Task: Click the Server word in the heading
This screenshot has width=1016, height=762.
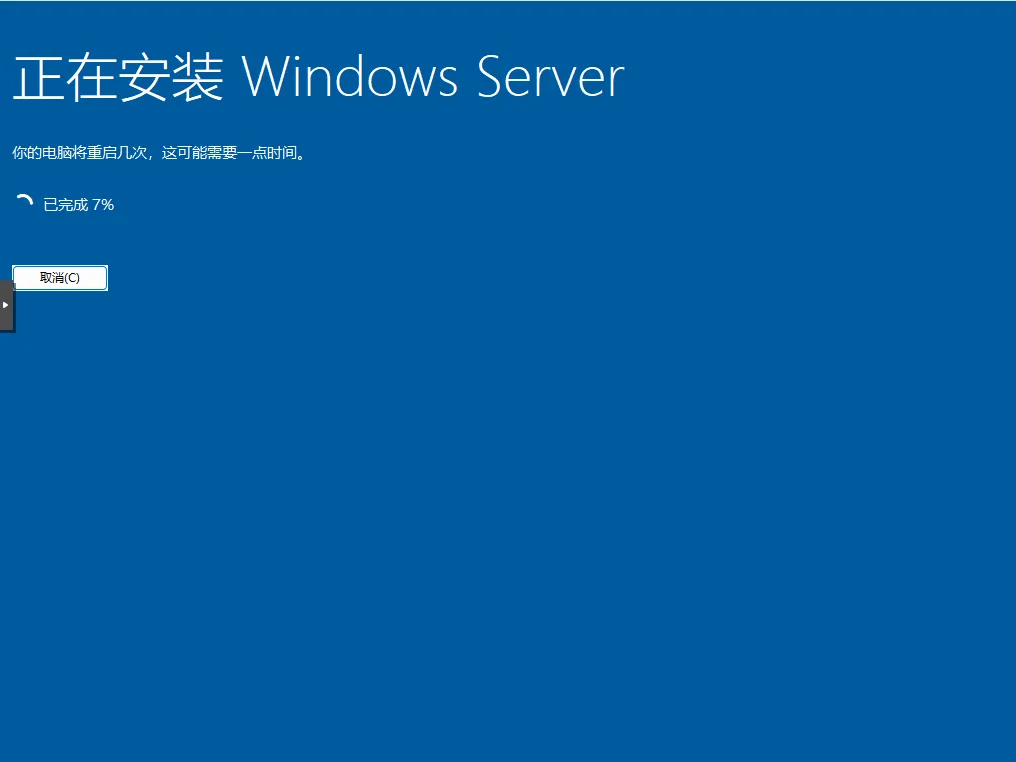Action: tap(550, 77)
